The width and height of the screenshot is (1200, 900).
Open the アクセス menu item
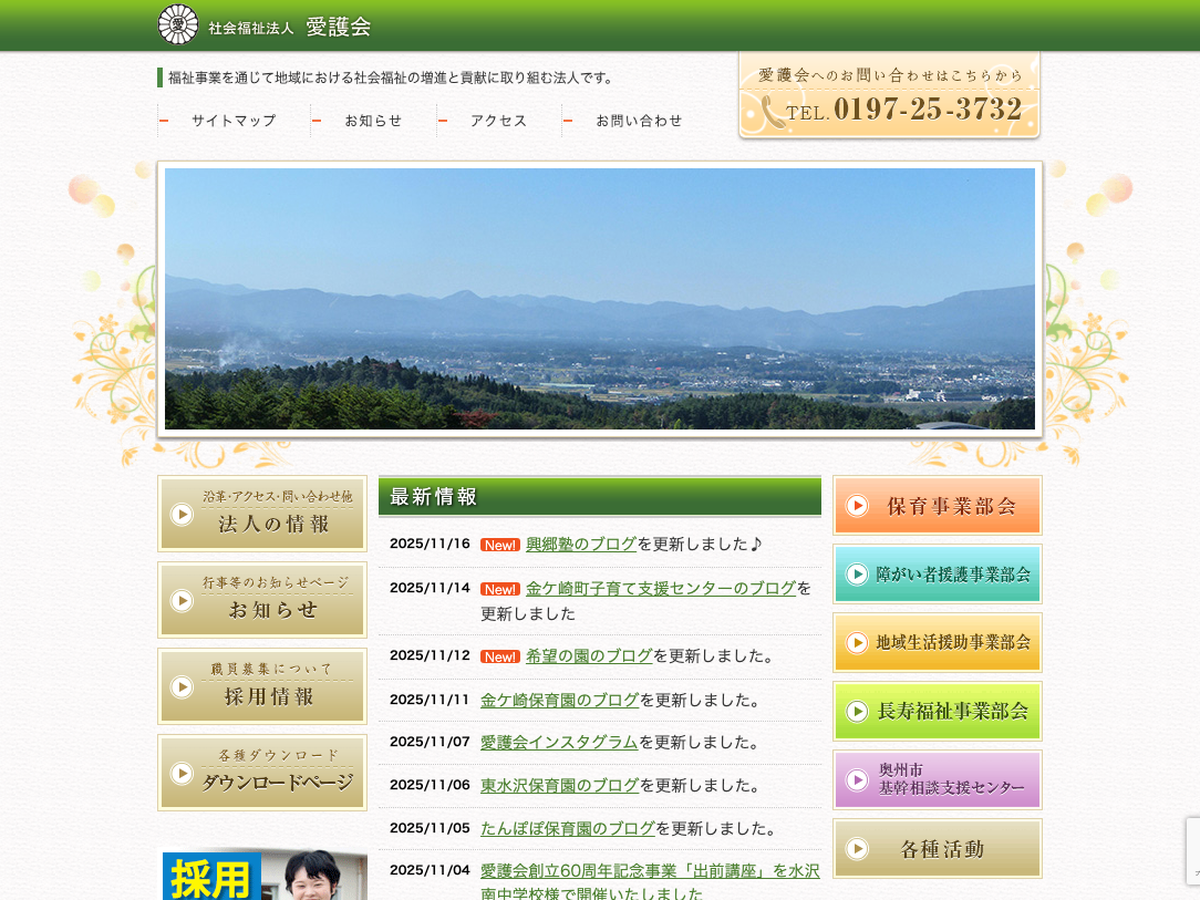[498, 121]
